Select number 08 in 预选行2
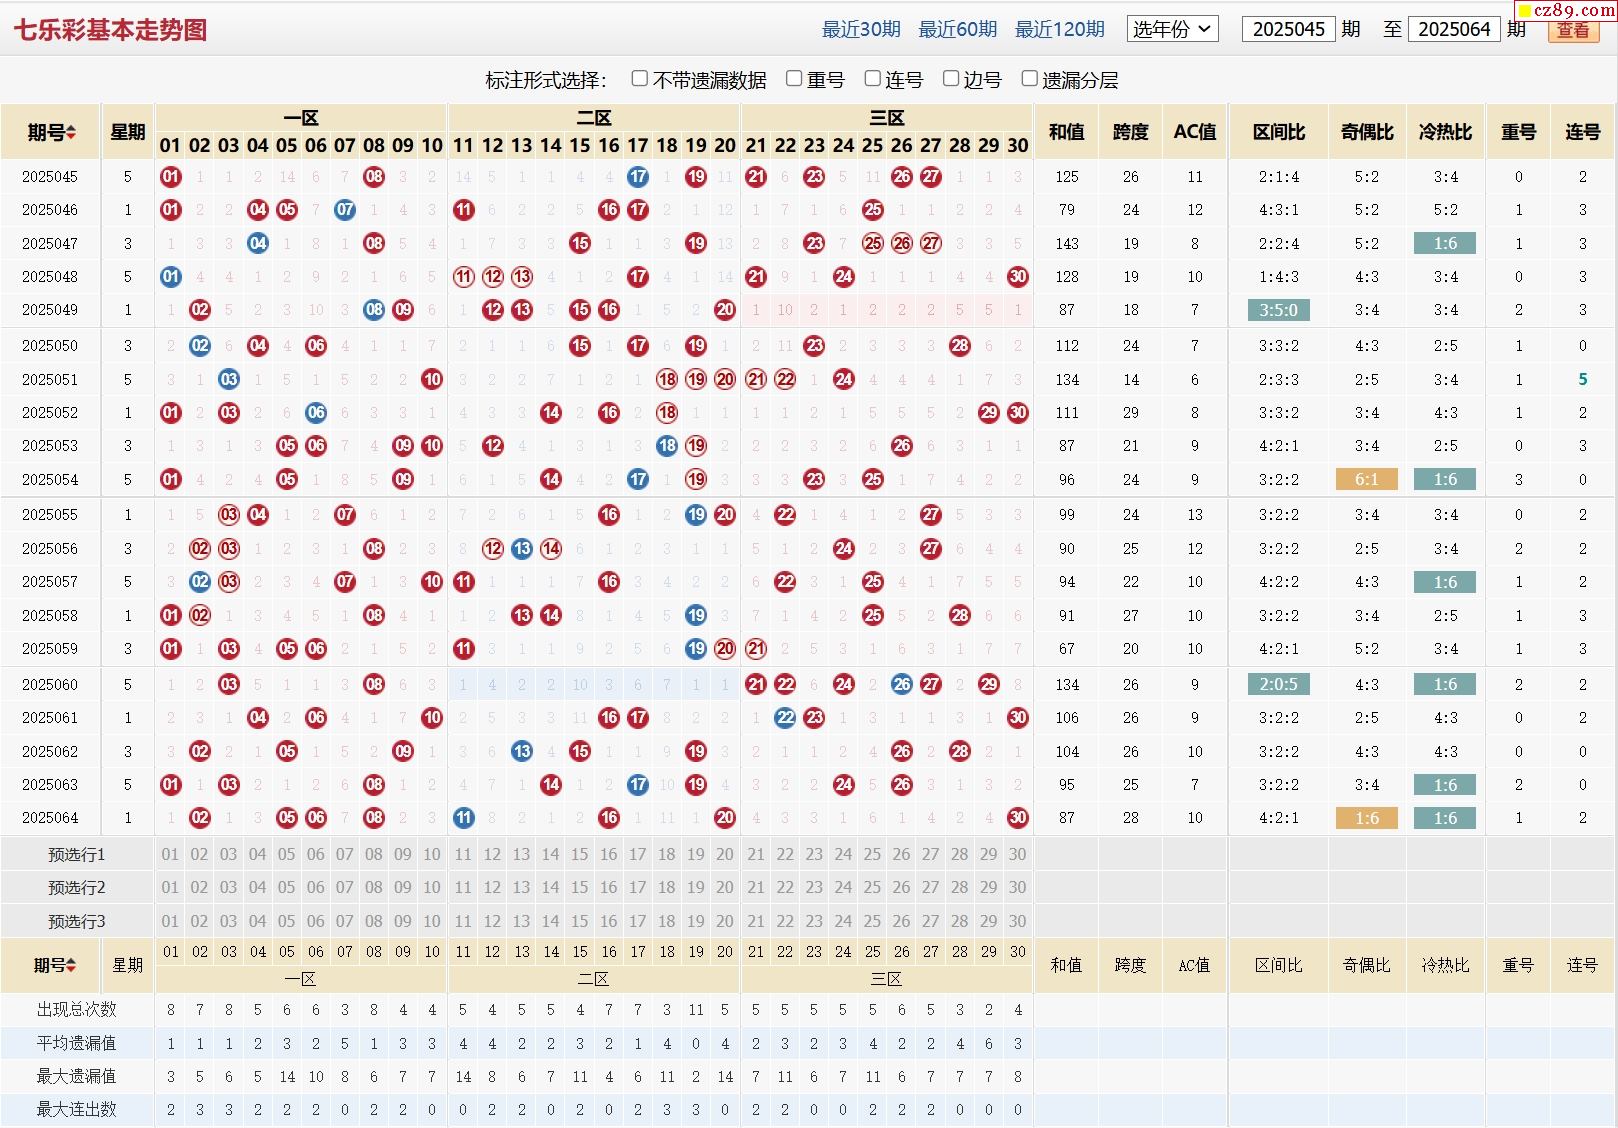This screenshot has width=1618, height=1128. pyautogui.click(x=374, y=888)
